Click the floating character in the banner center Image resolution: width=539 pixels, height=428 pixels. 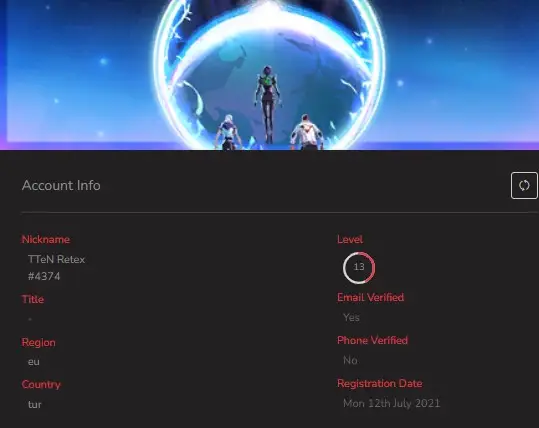click(x=268, y=103)
